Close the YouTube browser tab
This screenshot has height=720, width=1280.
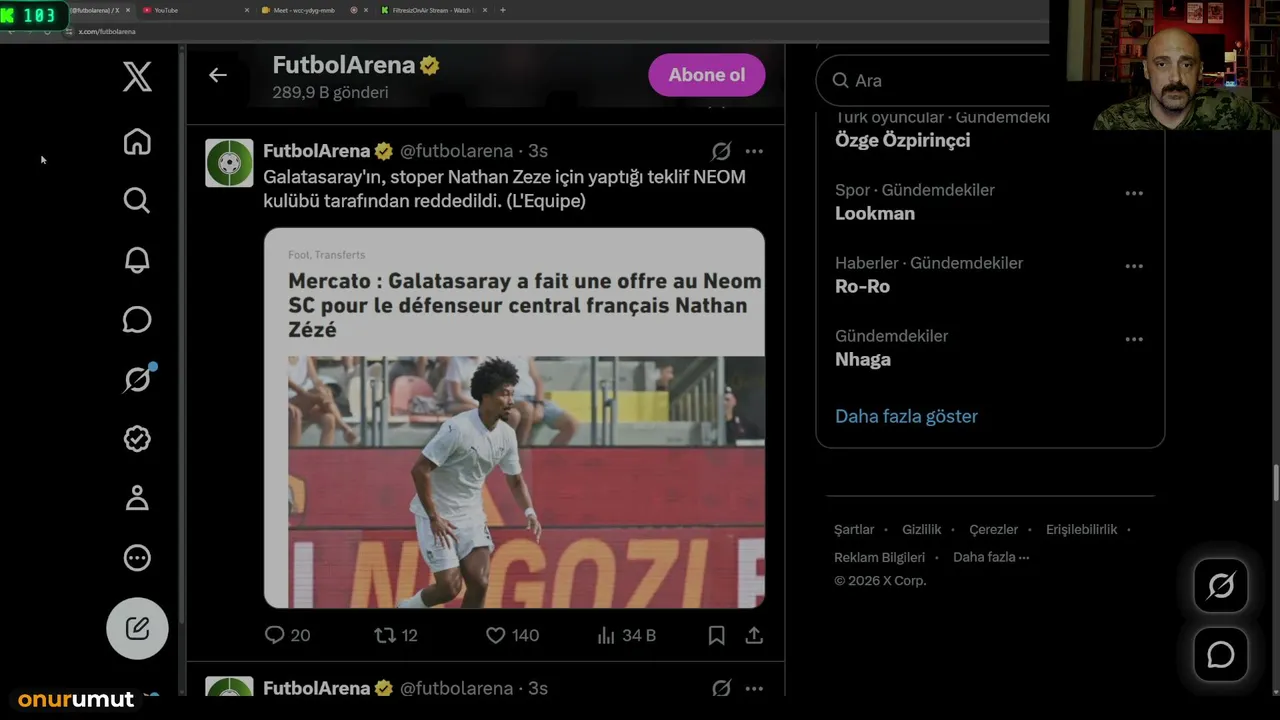247,10
